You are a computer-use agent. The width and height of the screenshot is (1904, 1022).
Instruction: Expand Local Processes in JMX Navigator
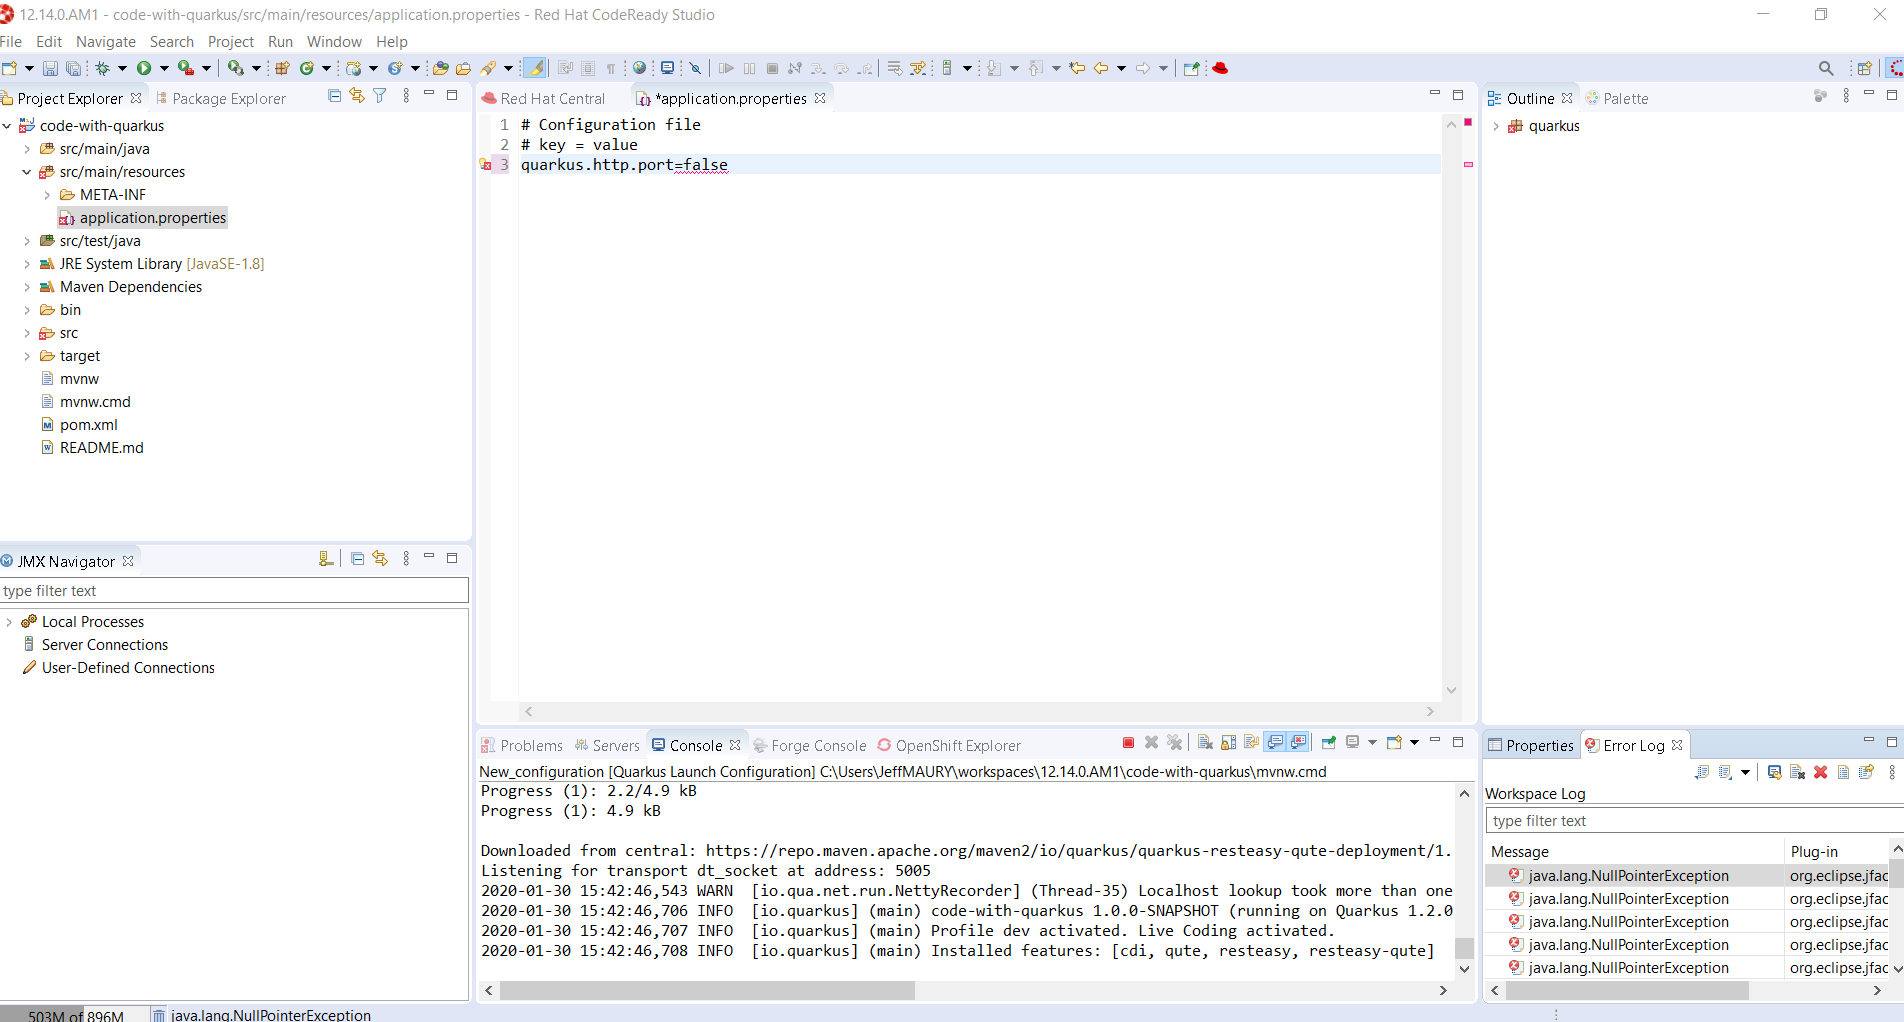(9, 622)
